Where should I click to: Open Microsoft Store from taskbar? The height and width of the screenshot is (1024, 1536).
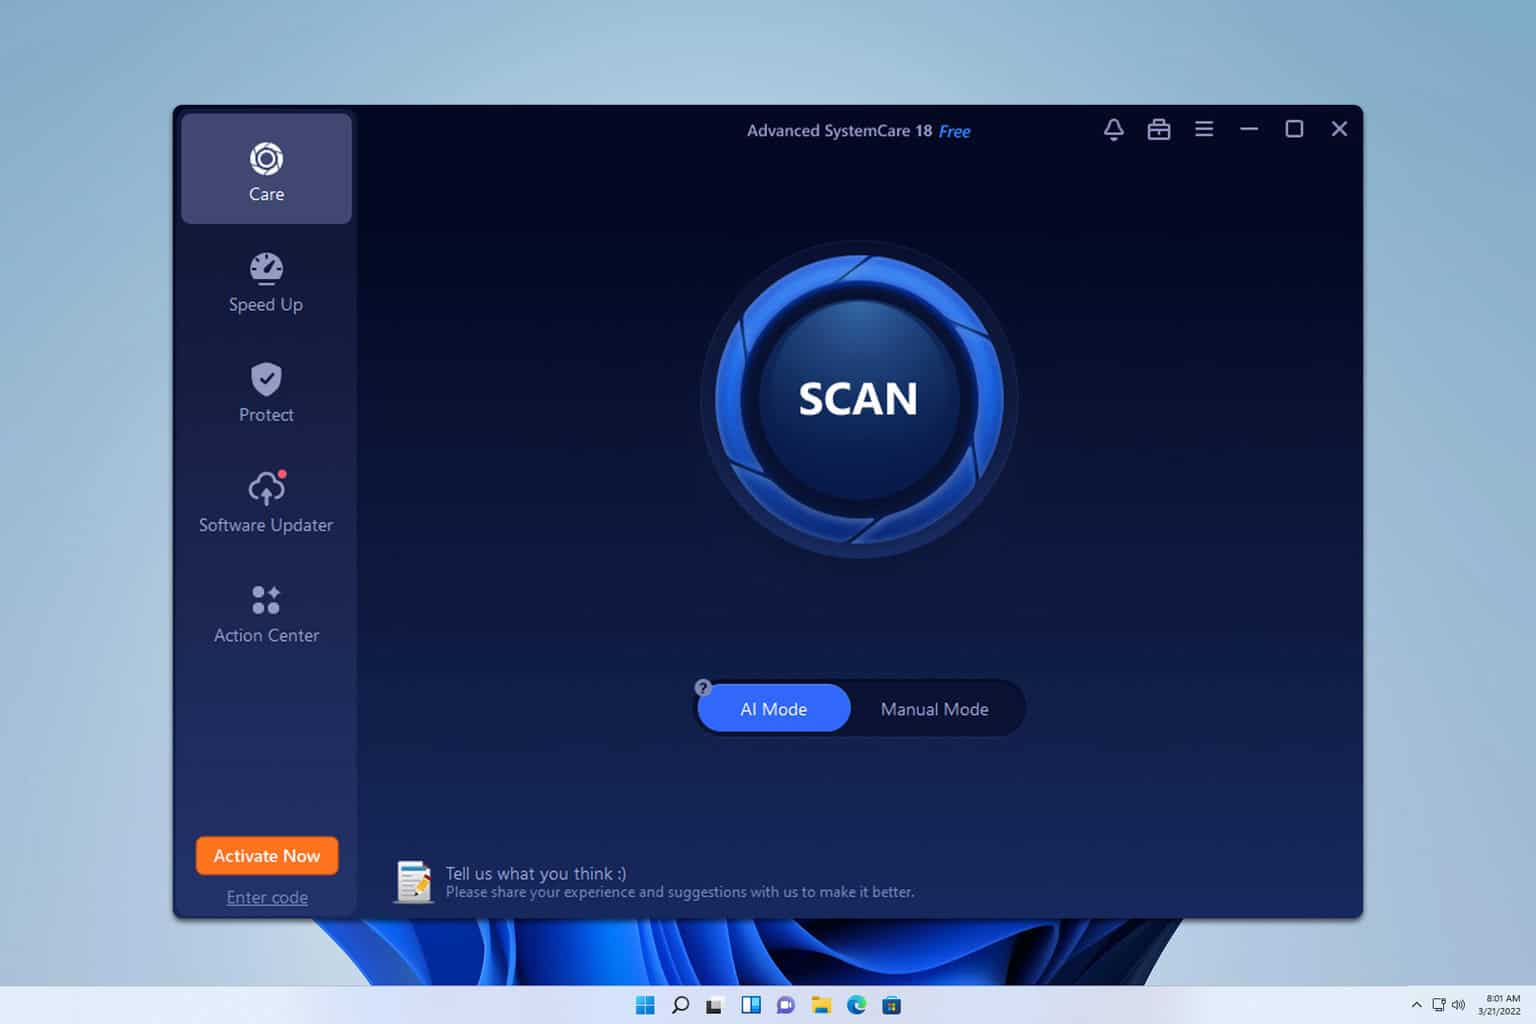click(892, 1005)
